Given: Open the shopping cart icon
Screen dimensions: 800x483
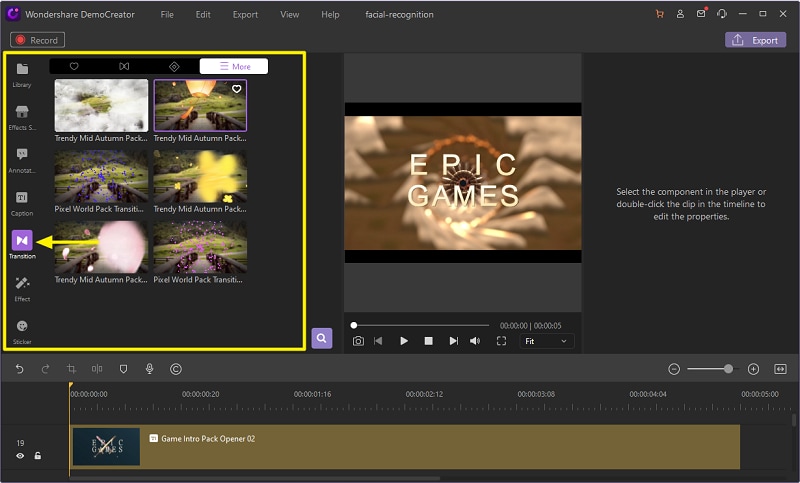Looking at the screenshot, I should pos(660,14).
